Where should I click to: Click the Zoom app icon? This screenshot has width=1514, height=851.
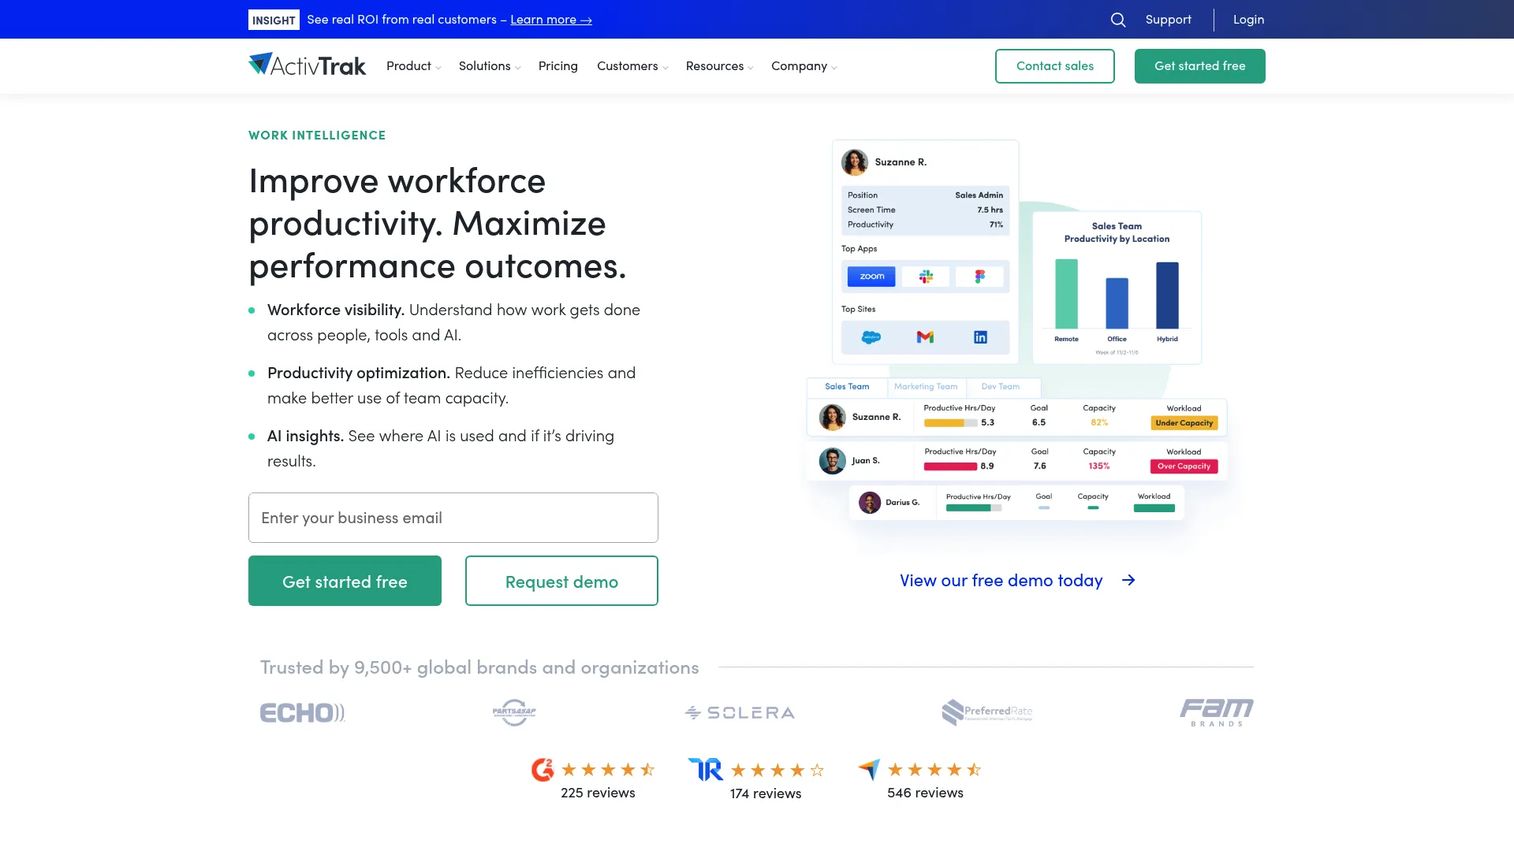[x=871, y=277]
